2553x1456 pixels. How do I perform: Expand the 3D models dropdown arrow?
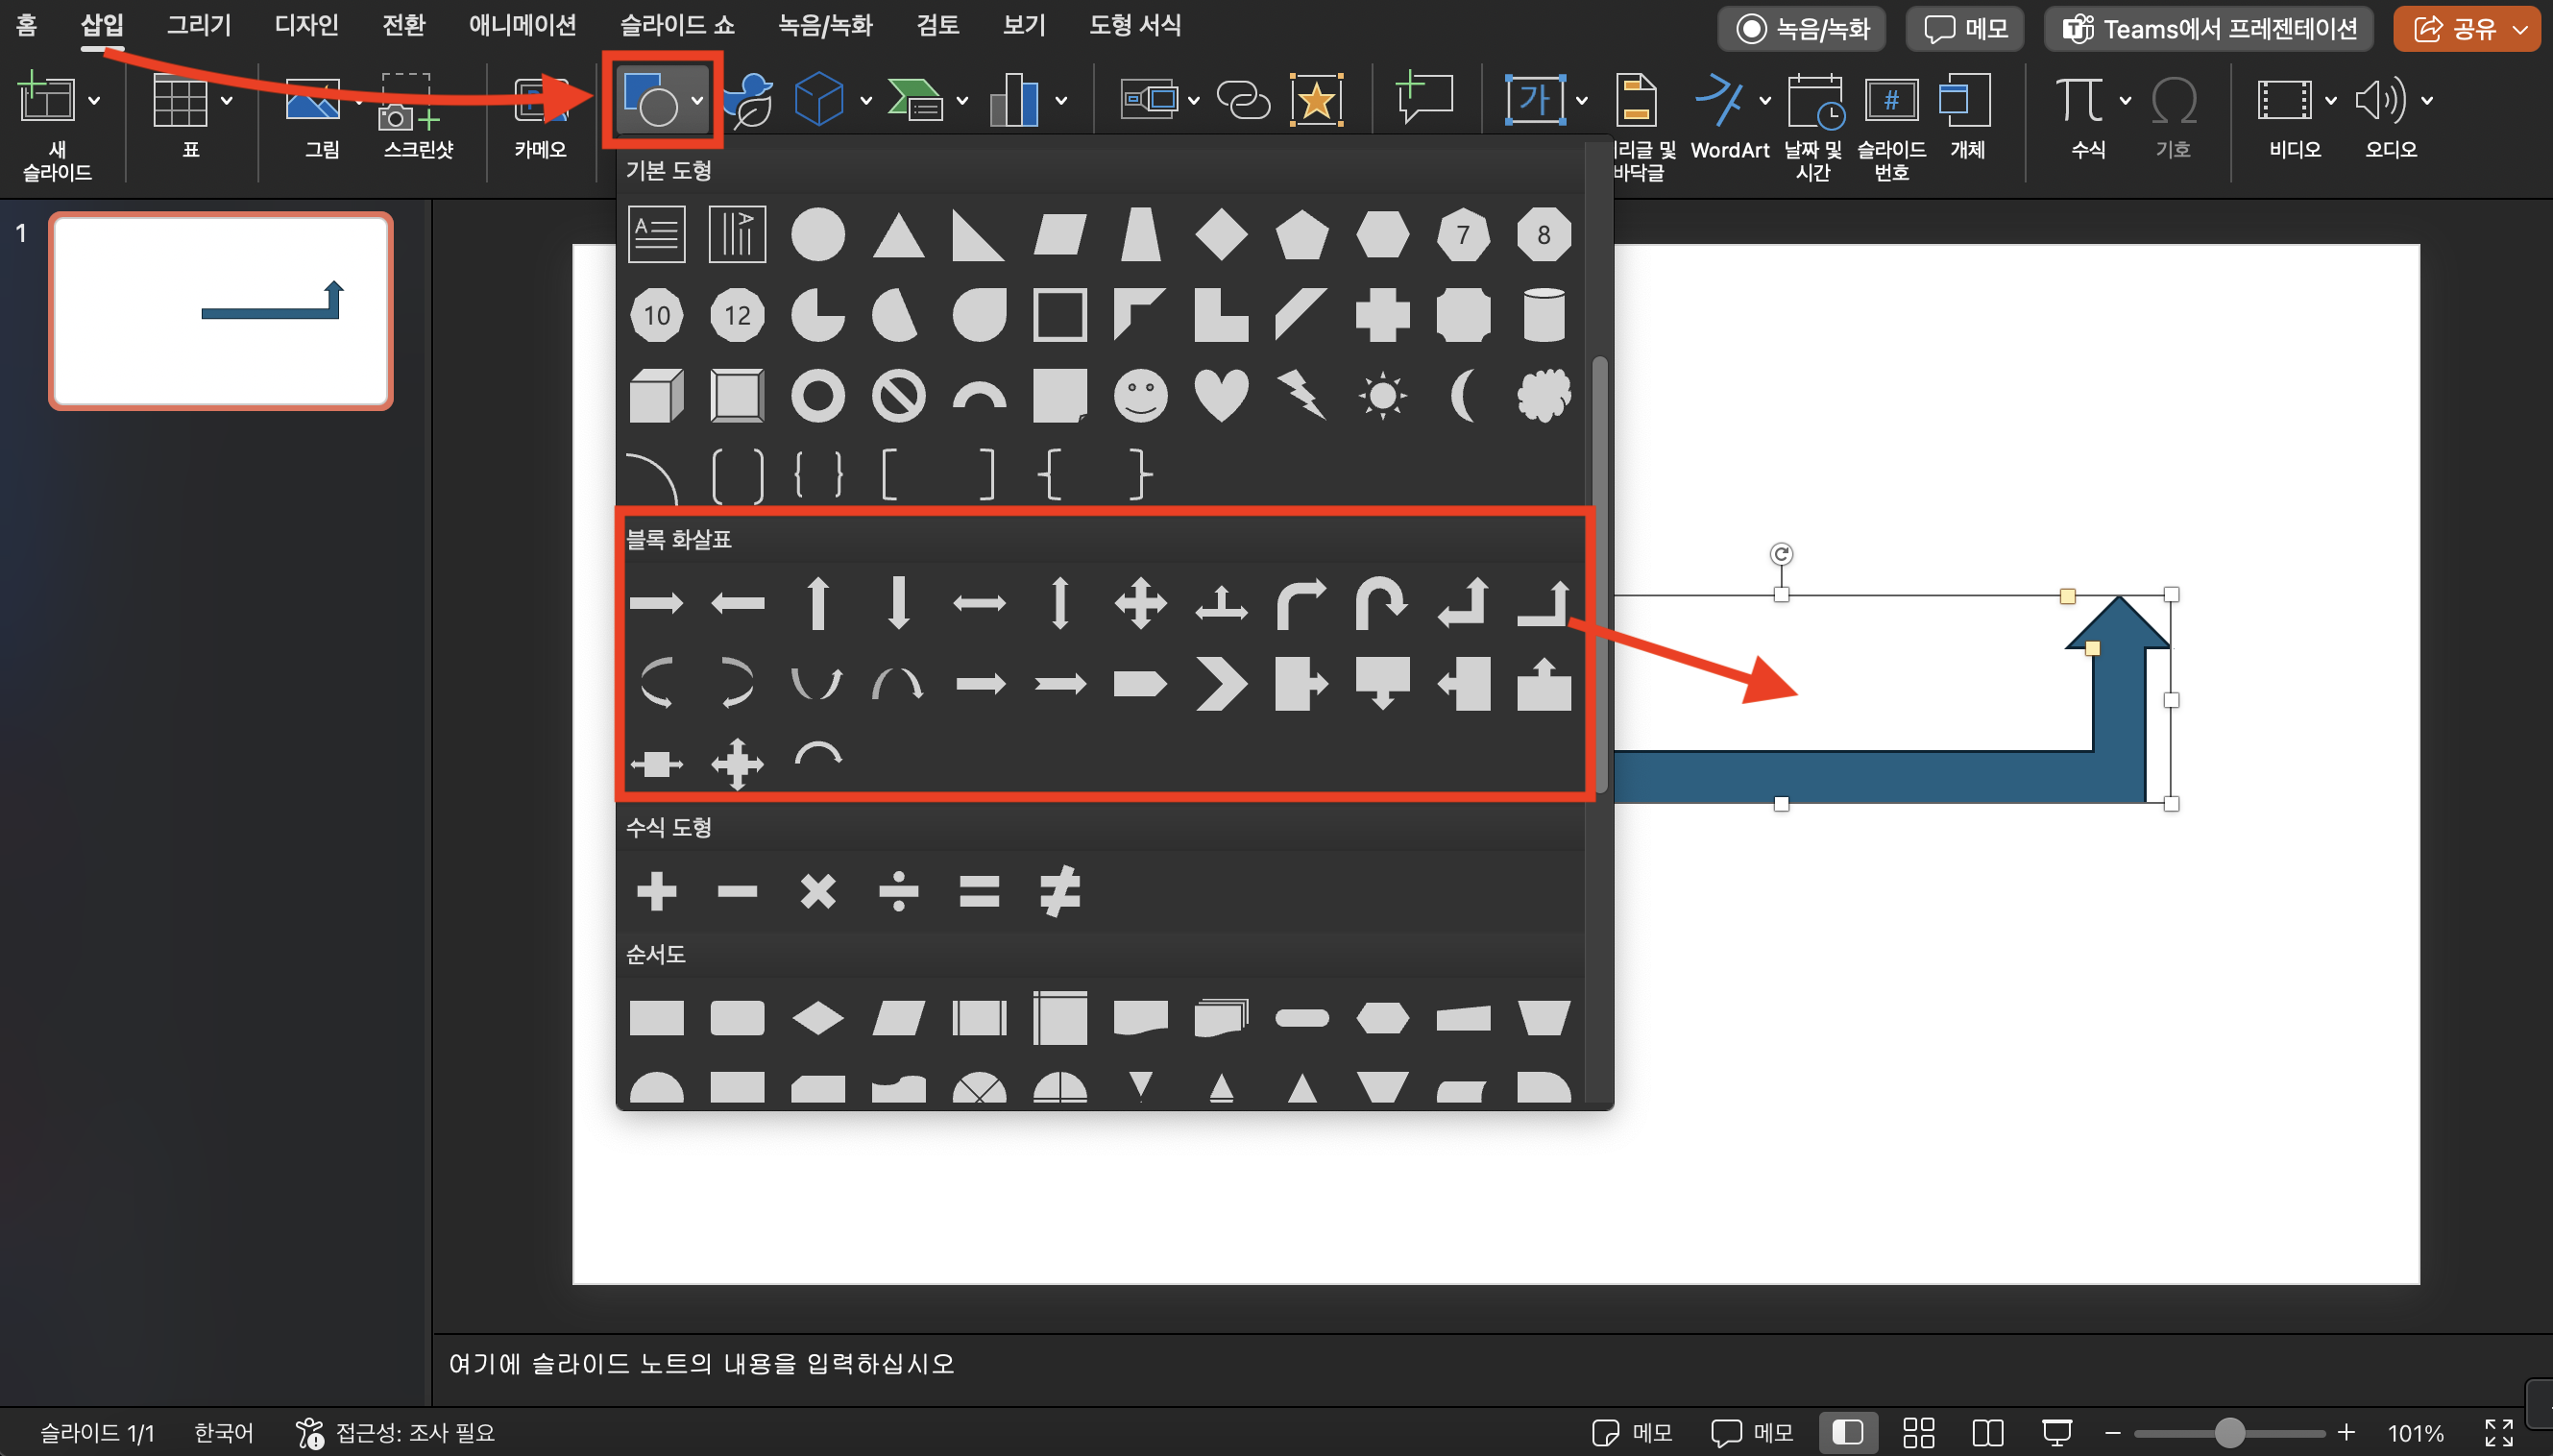click(x=865, y=101)
